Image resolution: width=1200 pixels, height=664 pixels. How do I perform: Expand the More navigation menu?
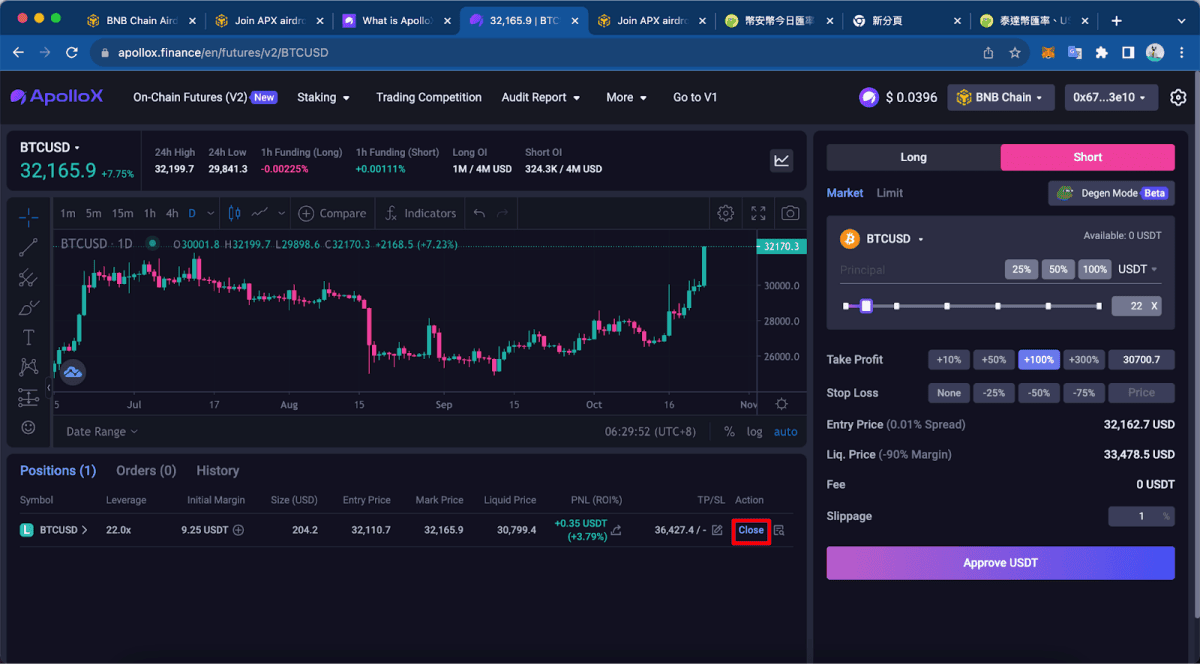[626, 97]
